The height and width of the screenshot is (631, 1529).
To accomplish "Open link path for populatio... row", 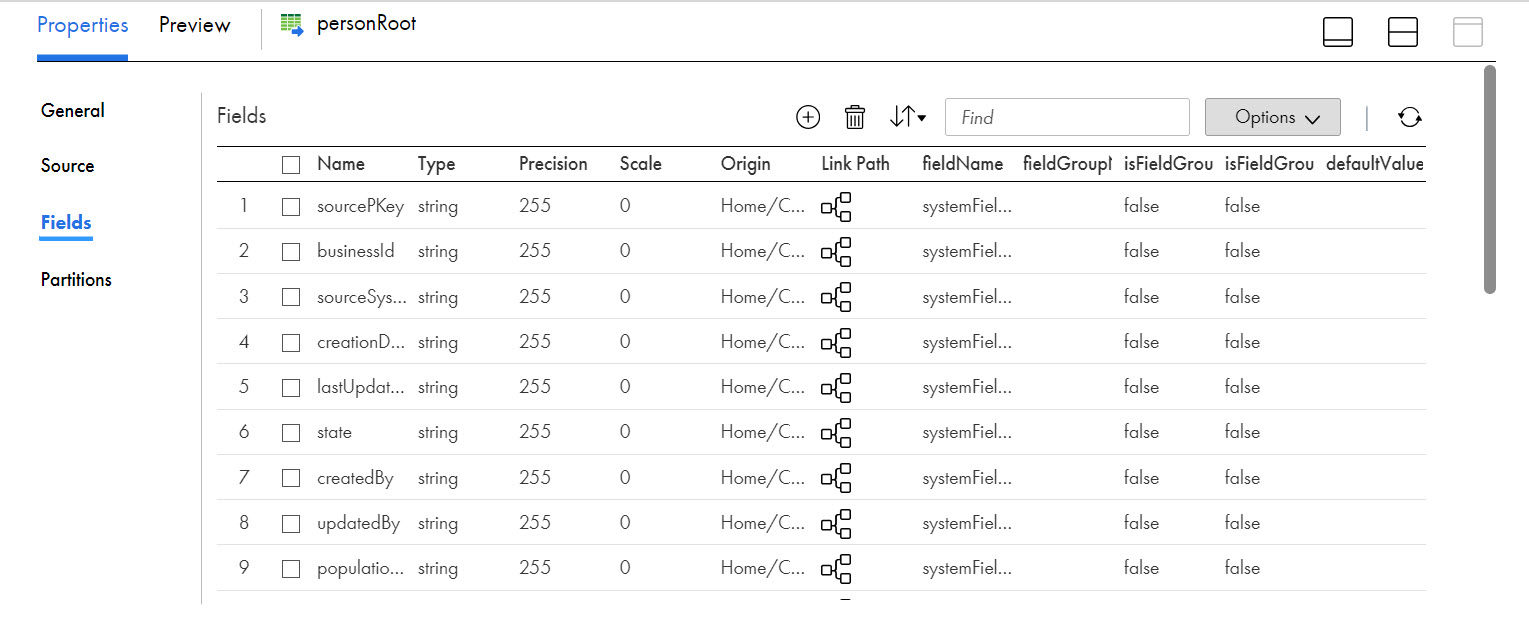I will tap(836, 568).
